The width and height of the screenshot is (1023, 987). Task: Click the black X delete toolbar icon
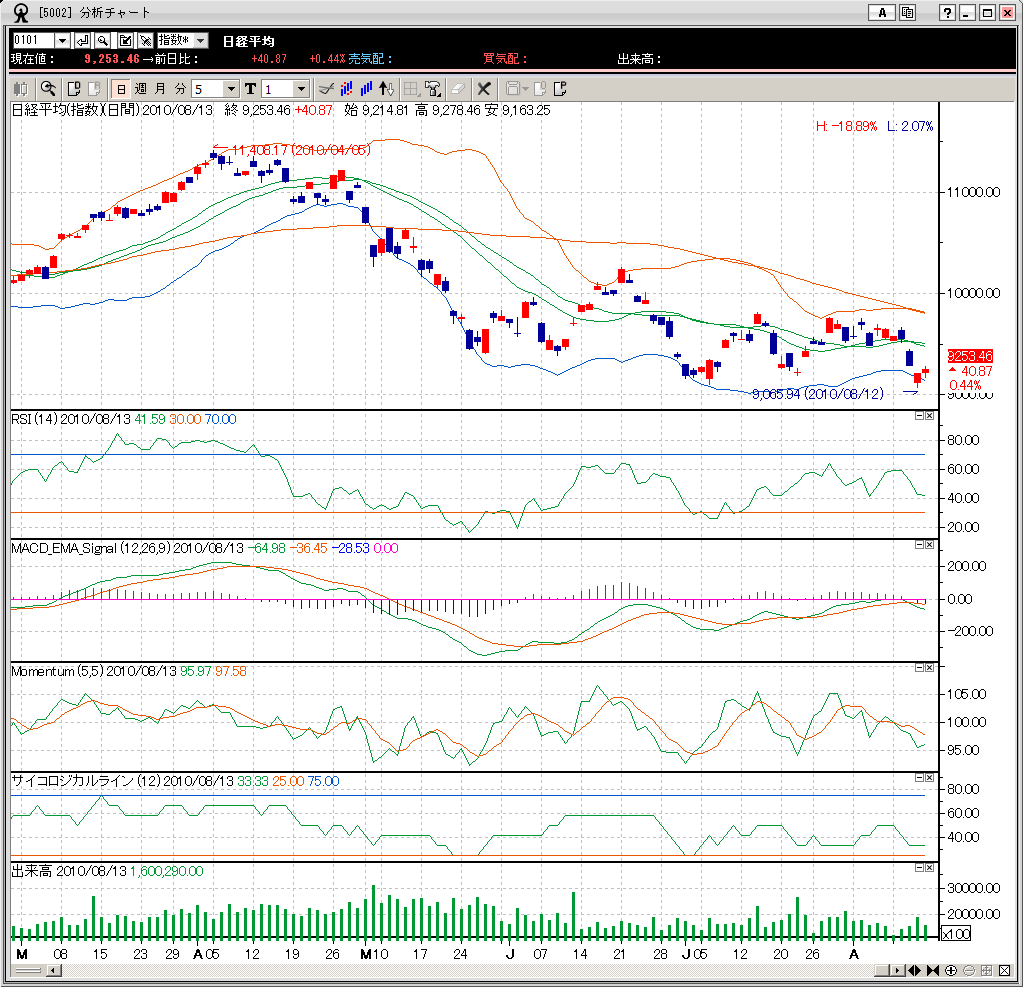pyautogui.click(x=484, y=88)
